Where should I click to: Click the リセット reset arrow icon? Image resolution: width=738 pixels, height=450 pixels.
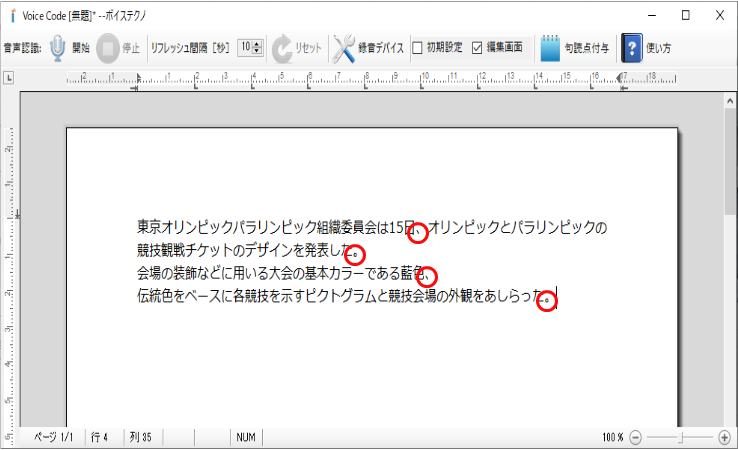pyautogui.click(x=282, y=48)
